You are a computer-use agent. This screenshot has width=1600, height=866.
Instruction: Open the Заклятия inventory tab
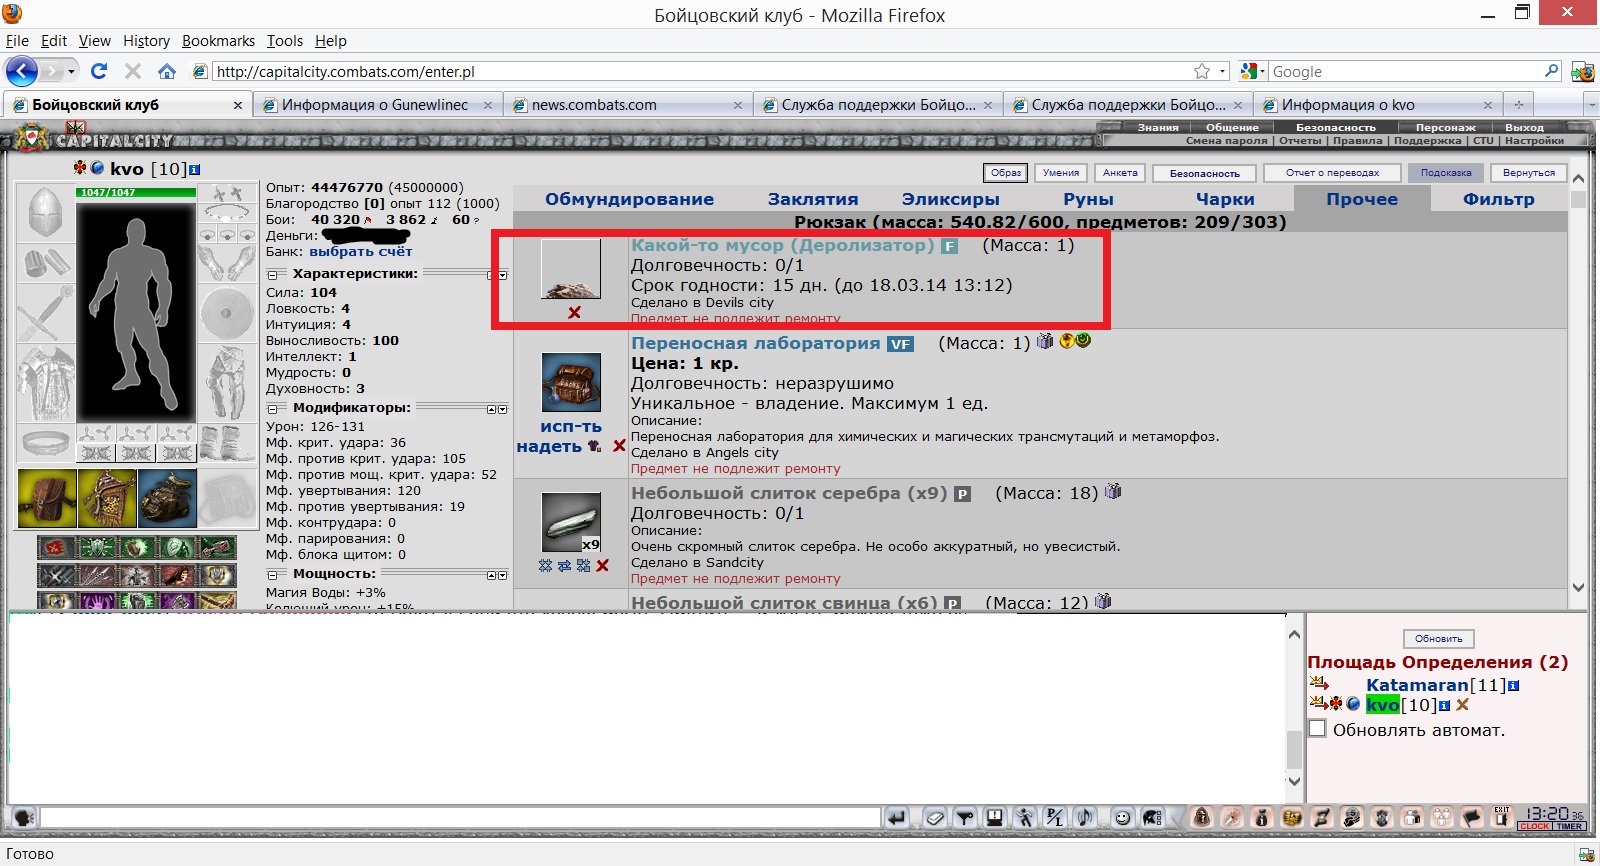[x=813, y=199]
